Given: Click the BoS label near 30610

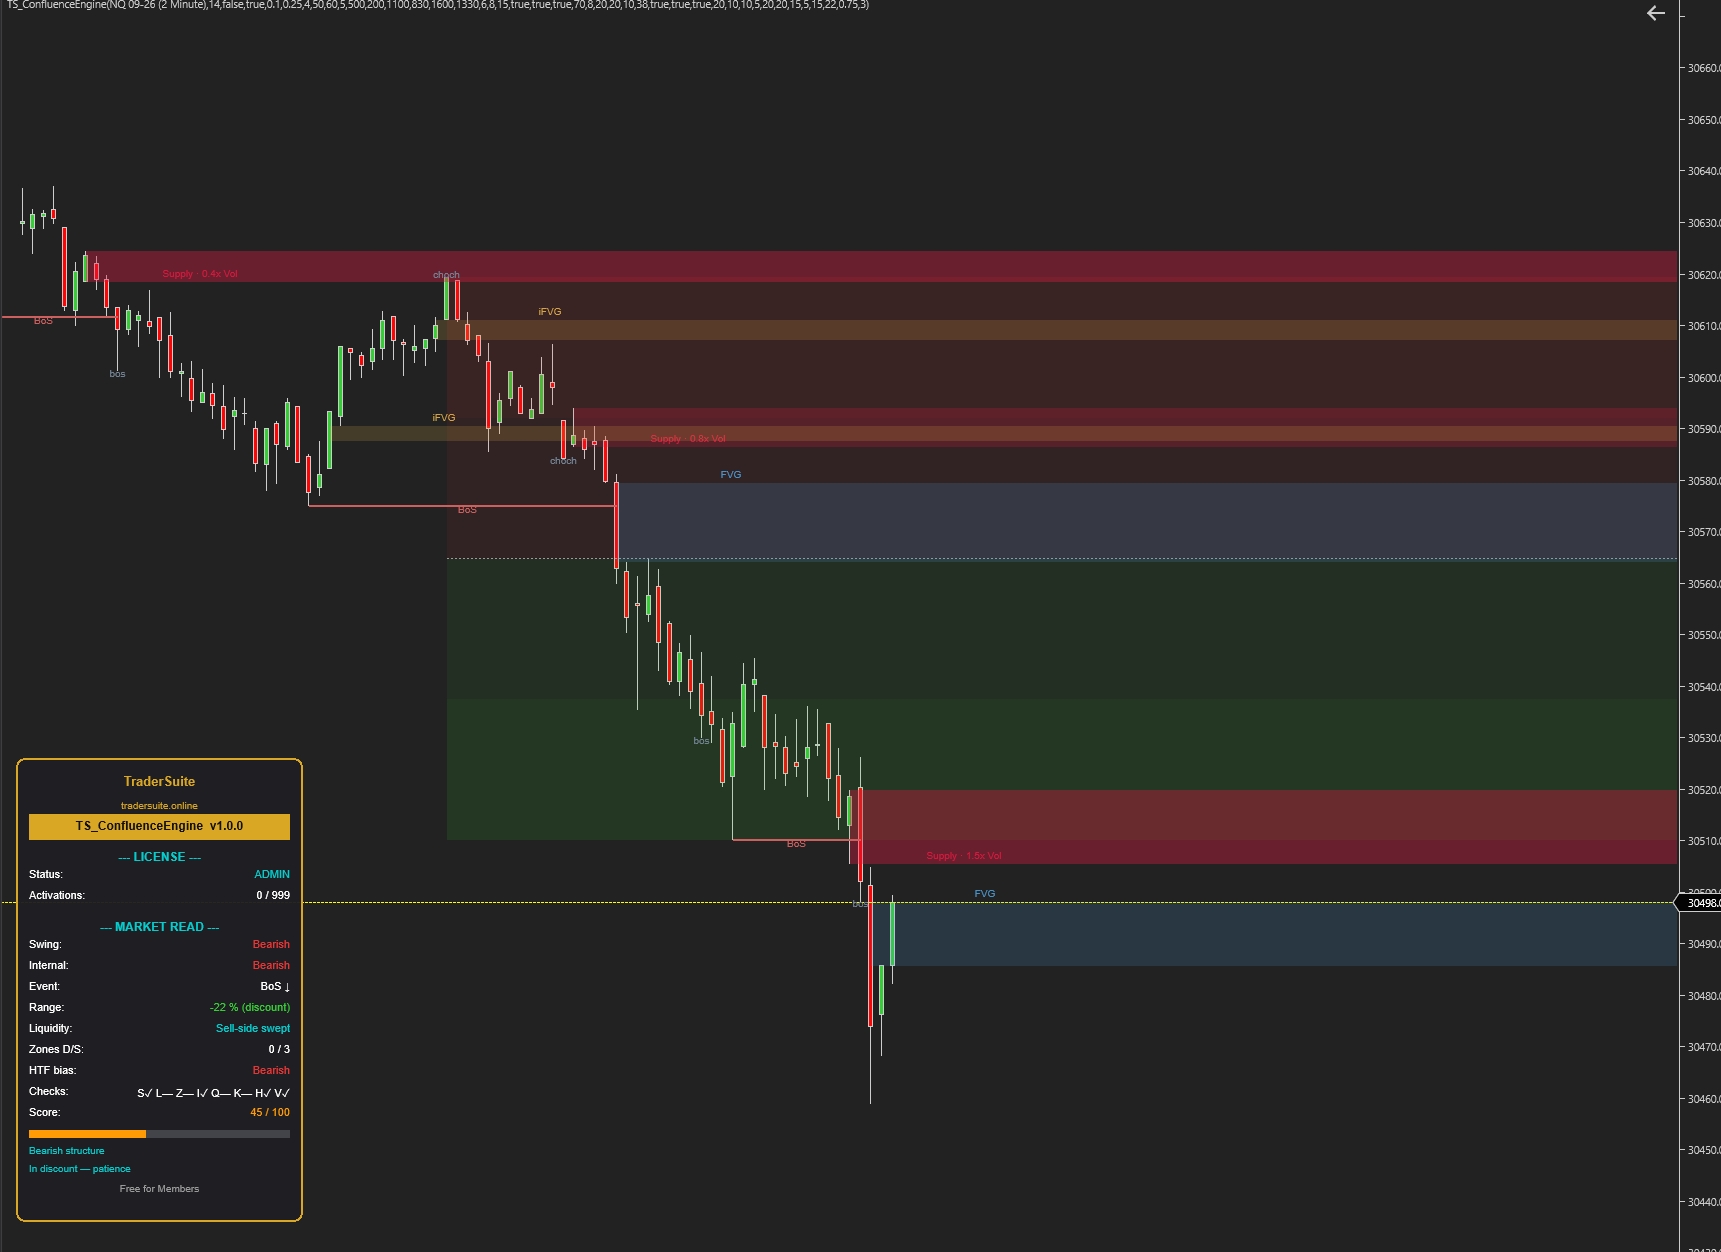Looking at the screenshot, I should click(43, 321).
